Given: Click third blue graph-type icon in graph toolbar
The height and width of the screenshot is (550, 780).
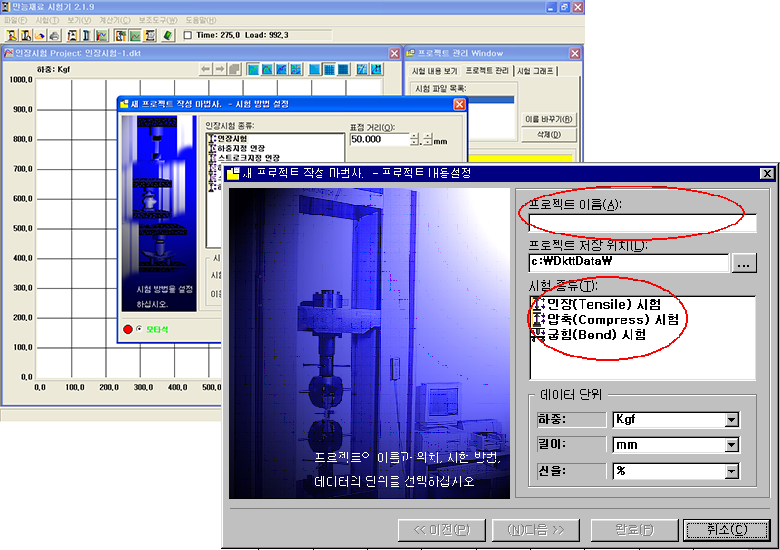Looking at the screenshot, I should (282, 69).
